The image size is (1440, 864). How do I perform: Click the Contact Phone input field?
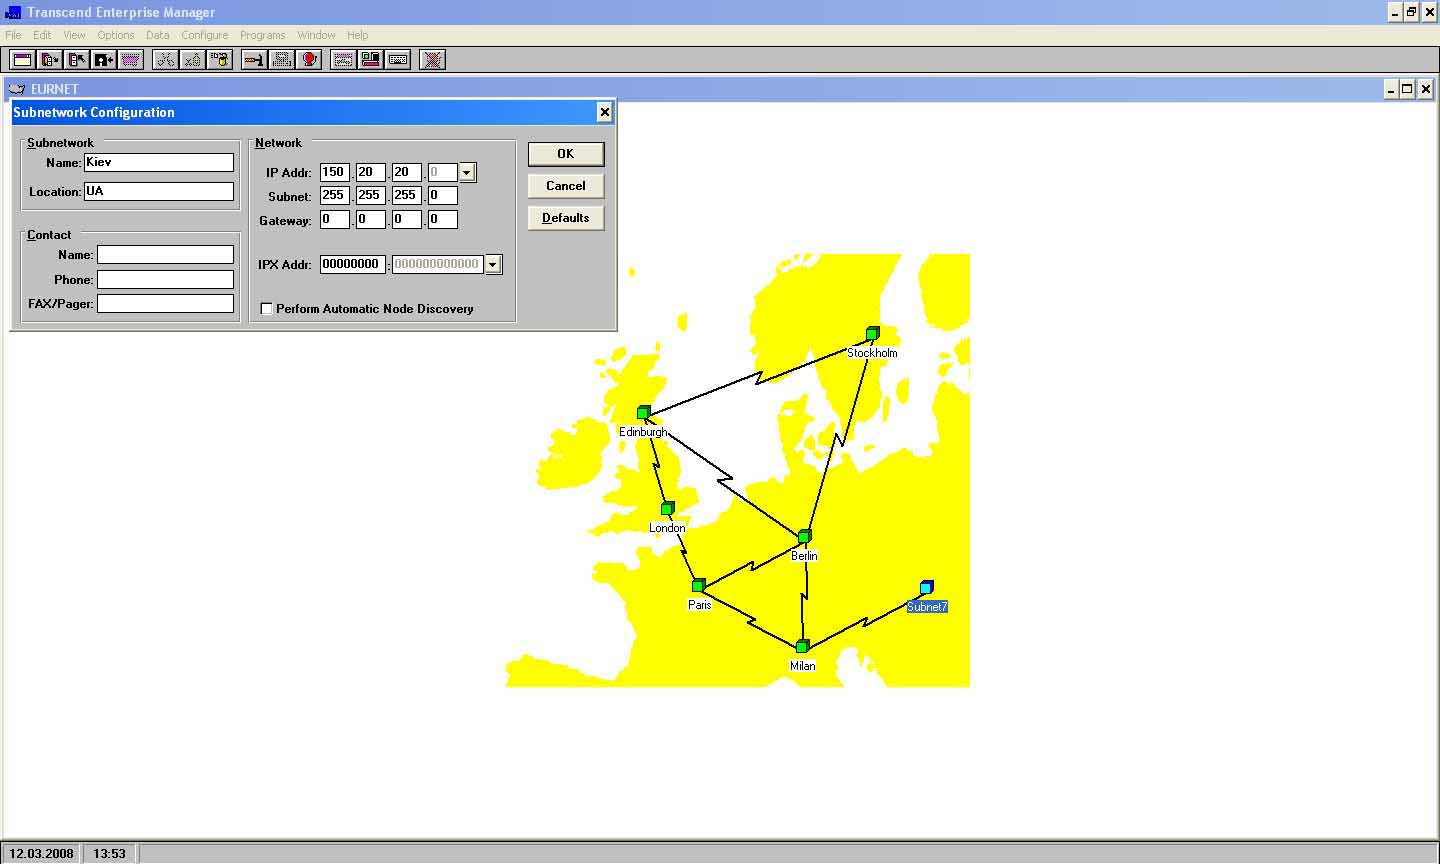[165, 280]
